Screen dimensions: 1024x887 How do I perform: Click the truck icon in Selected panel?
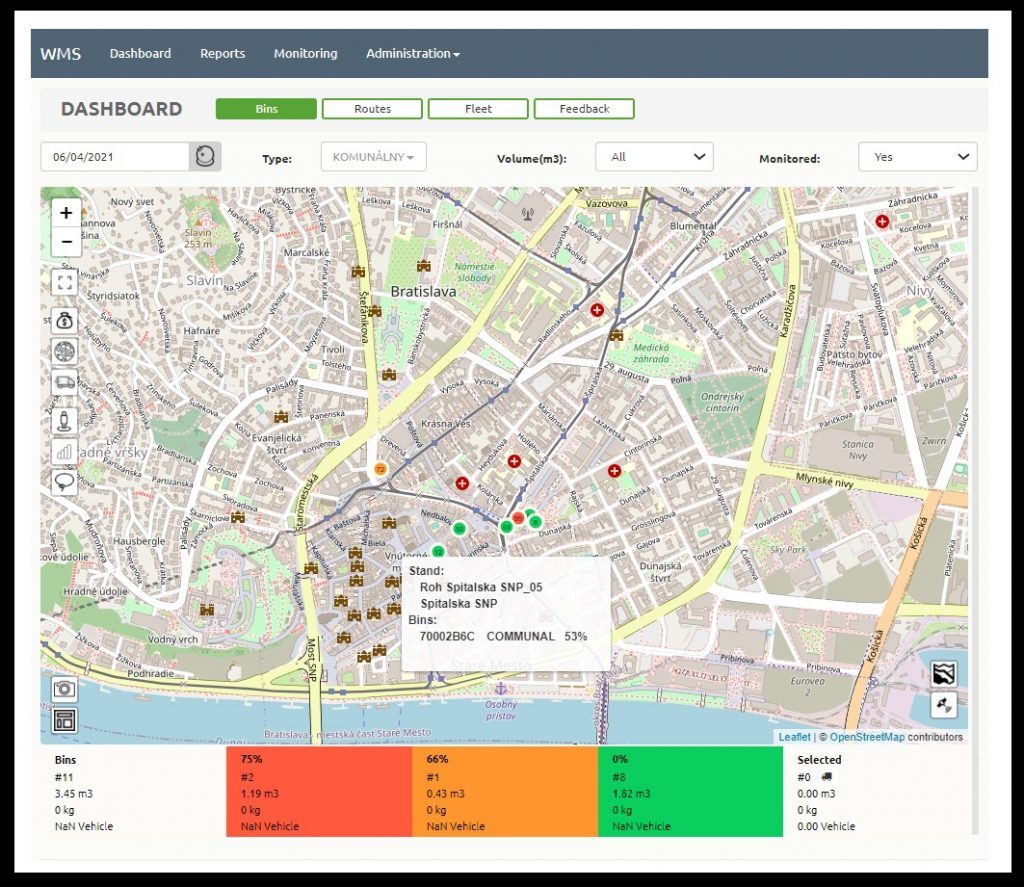click(826, 777)
